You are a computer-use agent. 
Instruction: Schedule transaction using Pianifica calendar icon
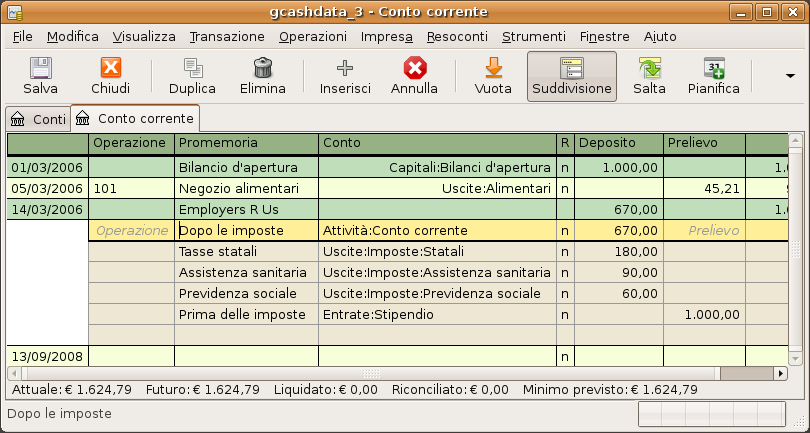(713, 68)
